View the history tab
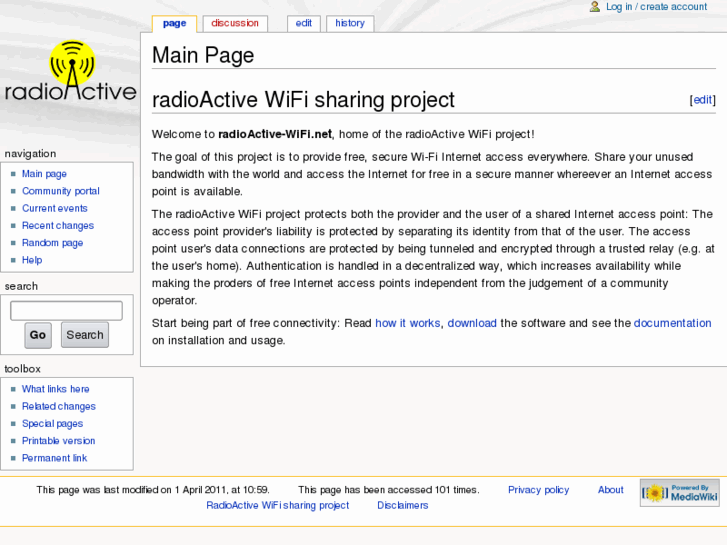Screen dimensions: 727x545 [350, 23]
